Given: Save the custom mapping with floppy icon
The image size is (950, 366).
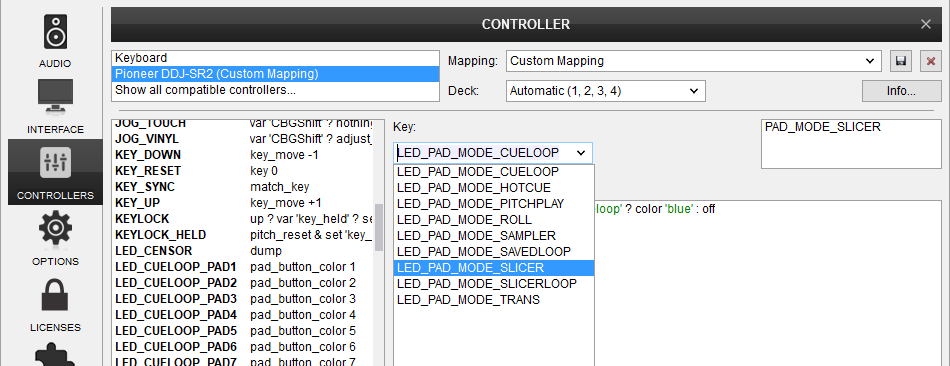Looking at the screenshot, I should (900, 61).
